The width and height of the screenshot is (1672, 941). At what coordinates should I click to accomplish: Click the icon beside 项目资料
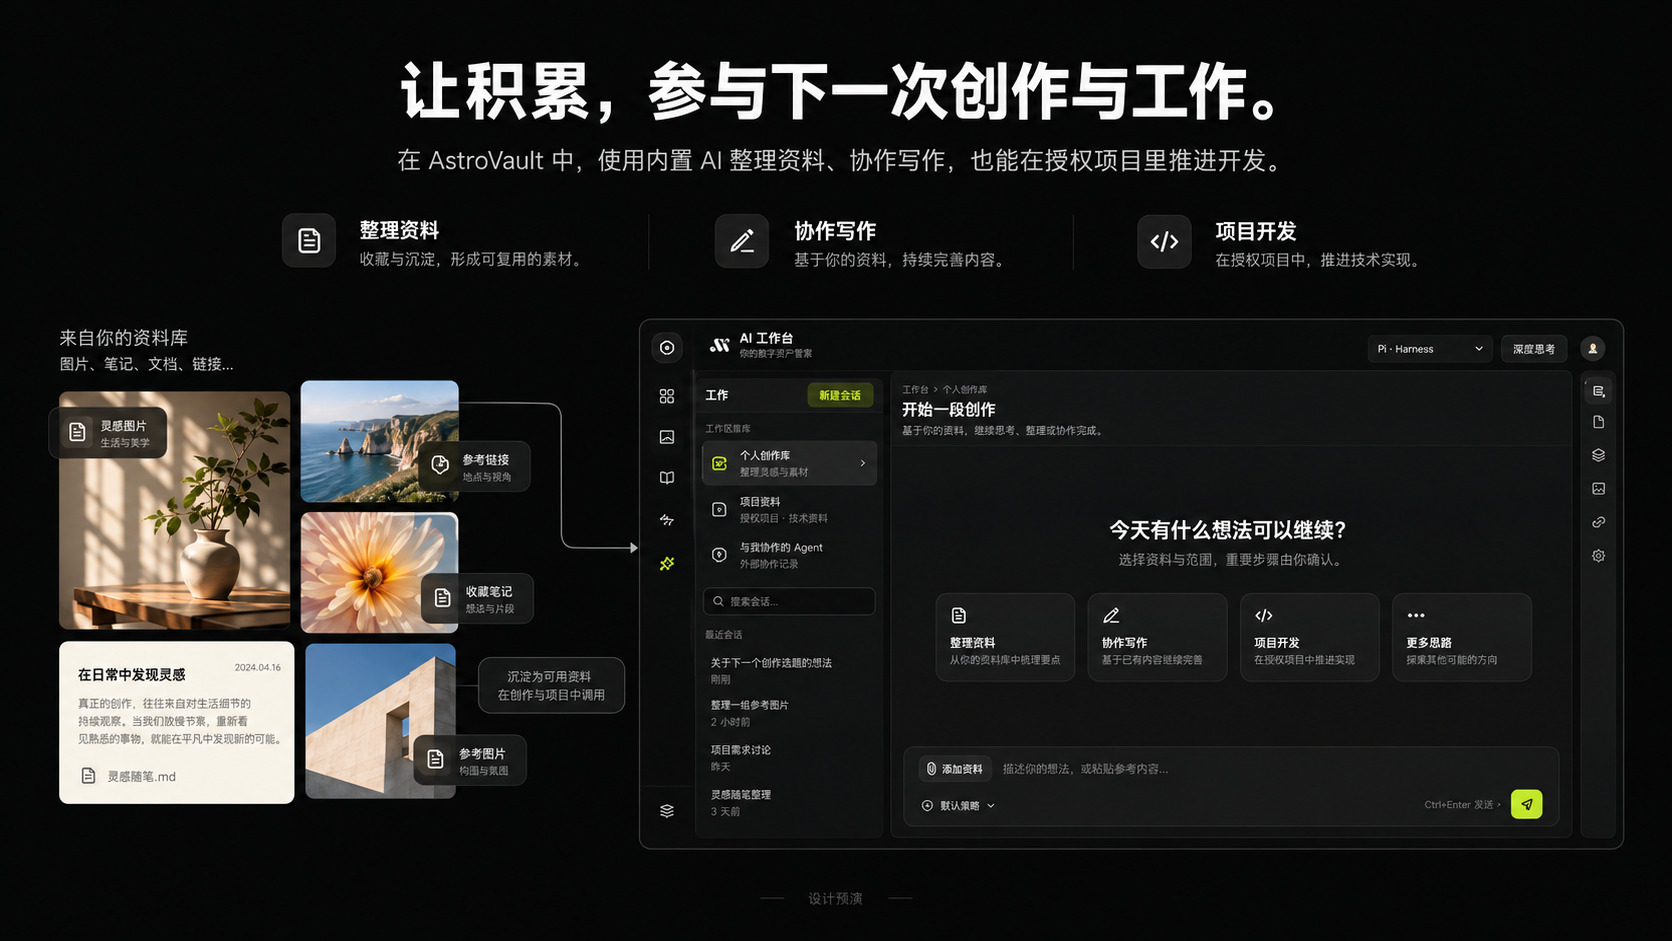click(x=719, y=510)
